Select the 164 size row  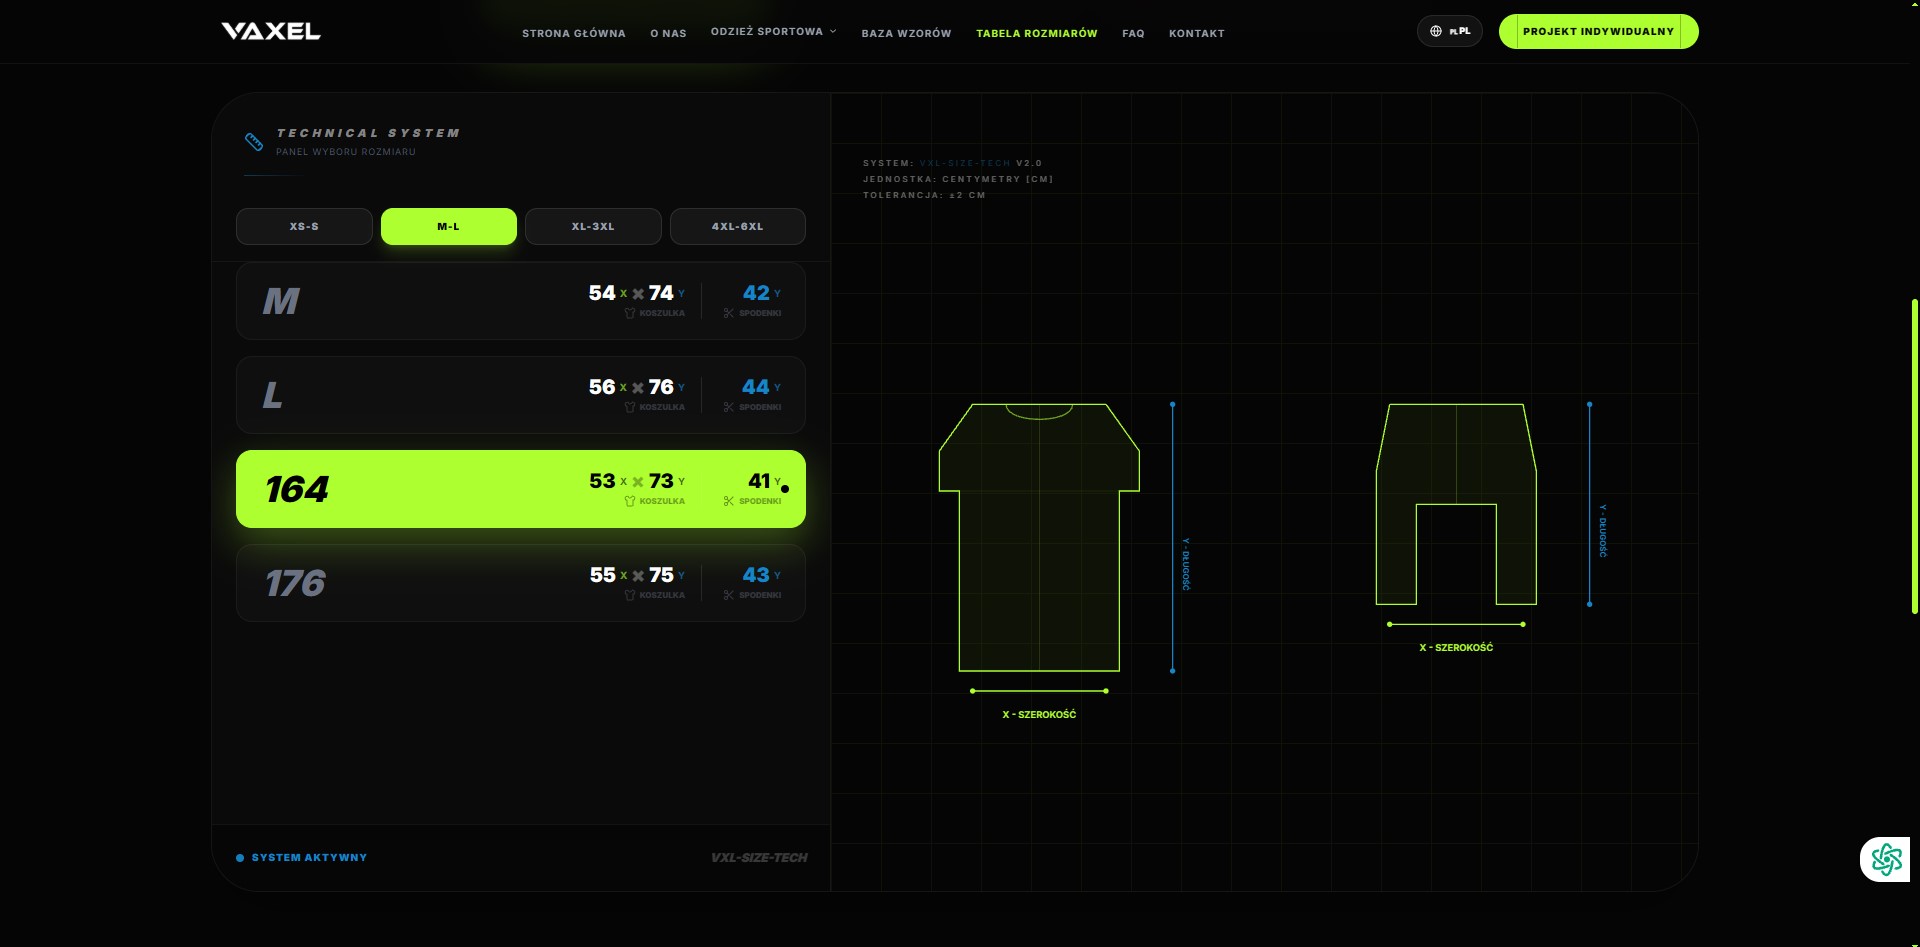point(521,489)
